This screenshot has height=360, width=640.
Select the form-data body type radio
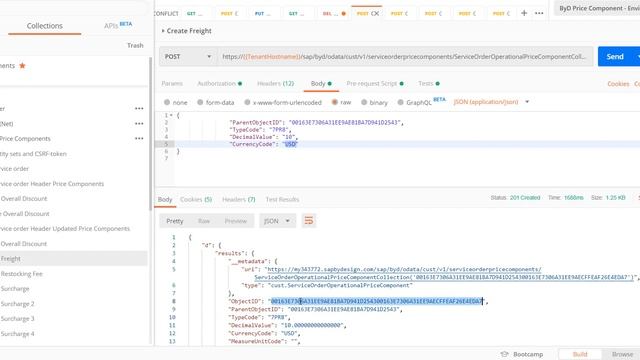coord(200,102)
